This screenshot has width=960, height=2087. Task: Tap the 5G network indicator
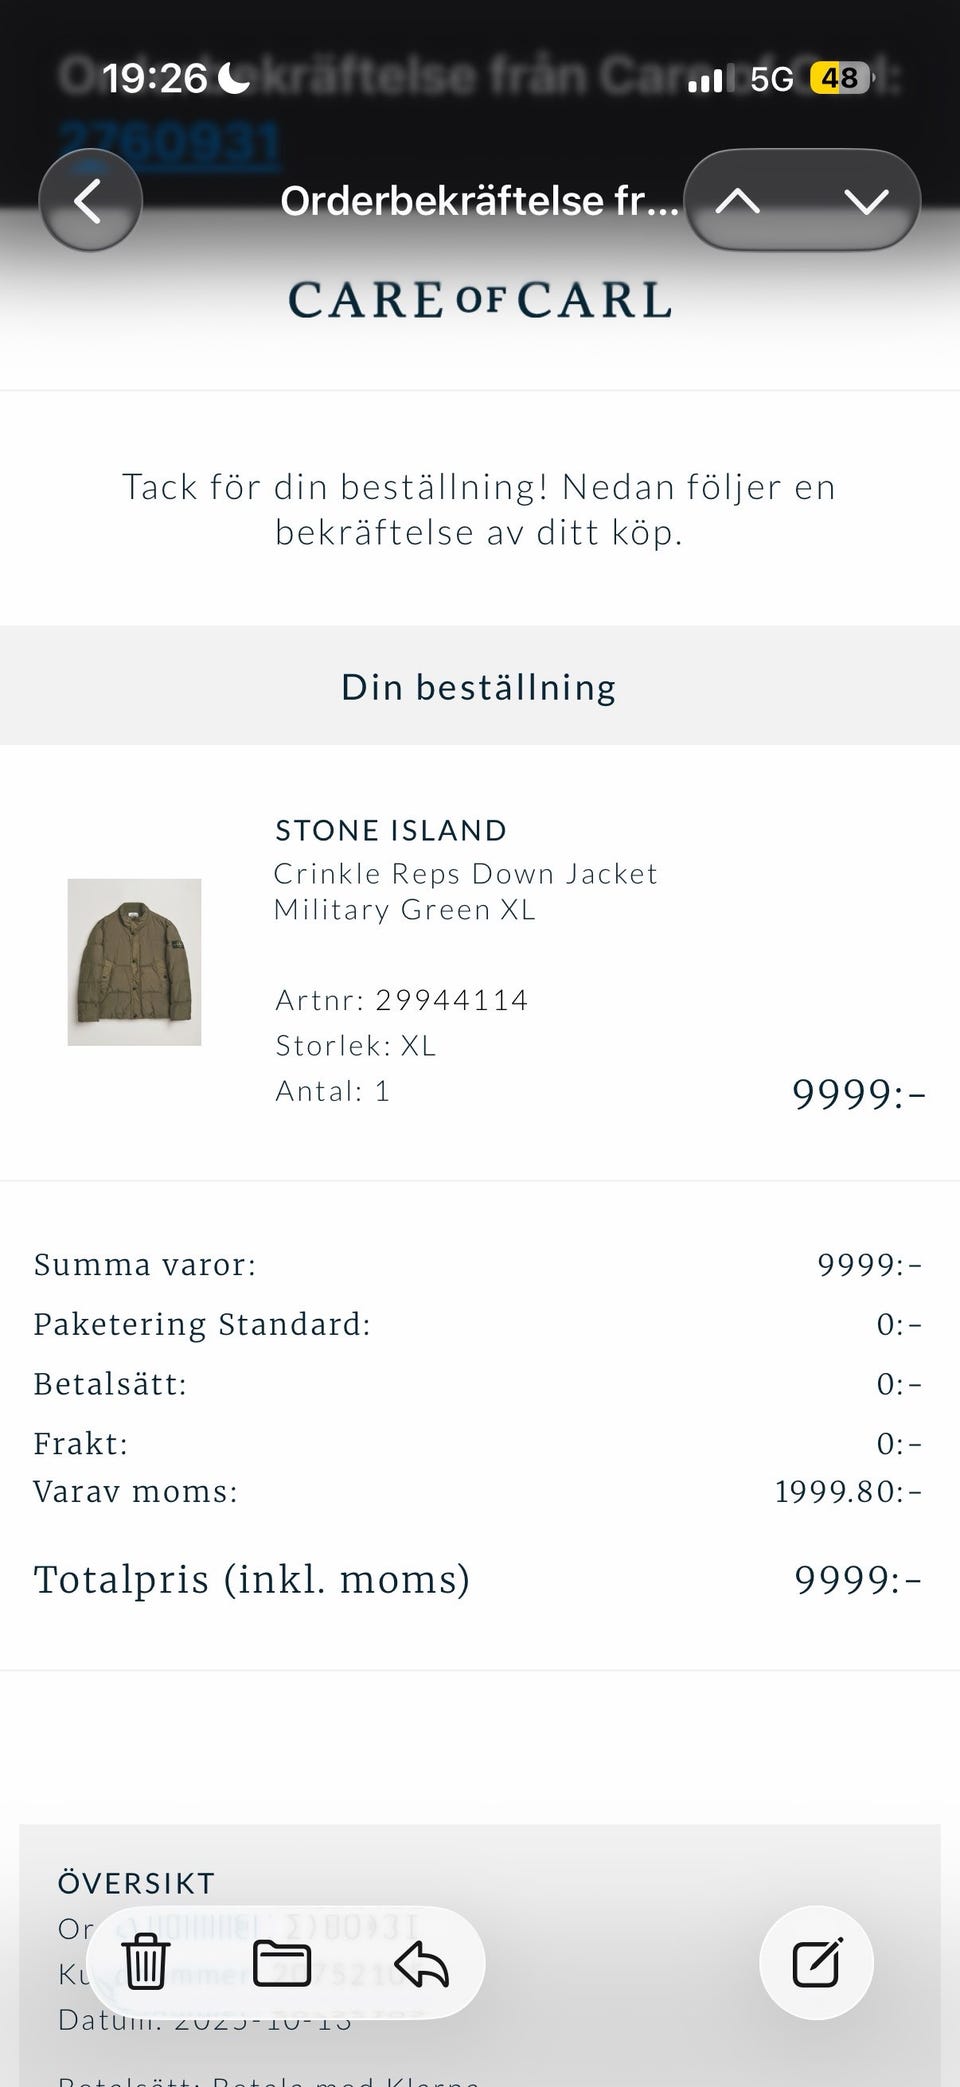(x=771, y=78)
